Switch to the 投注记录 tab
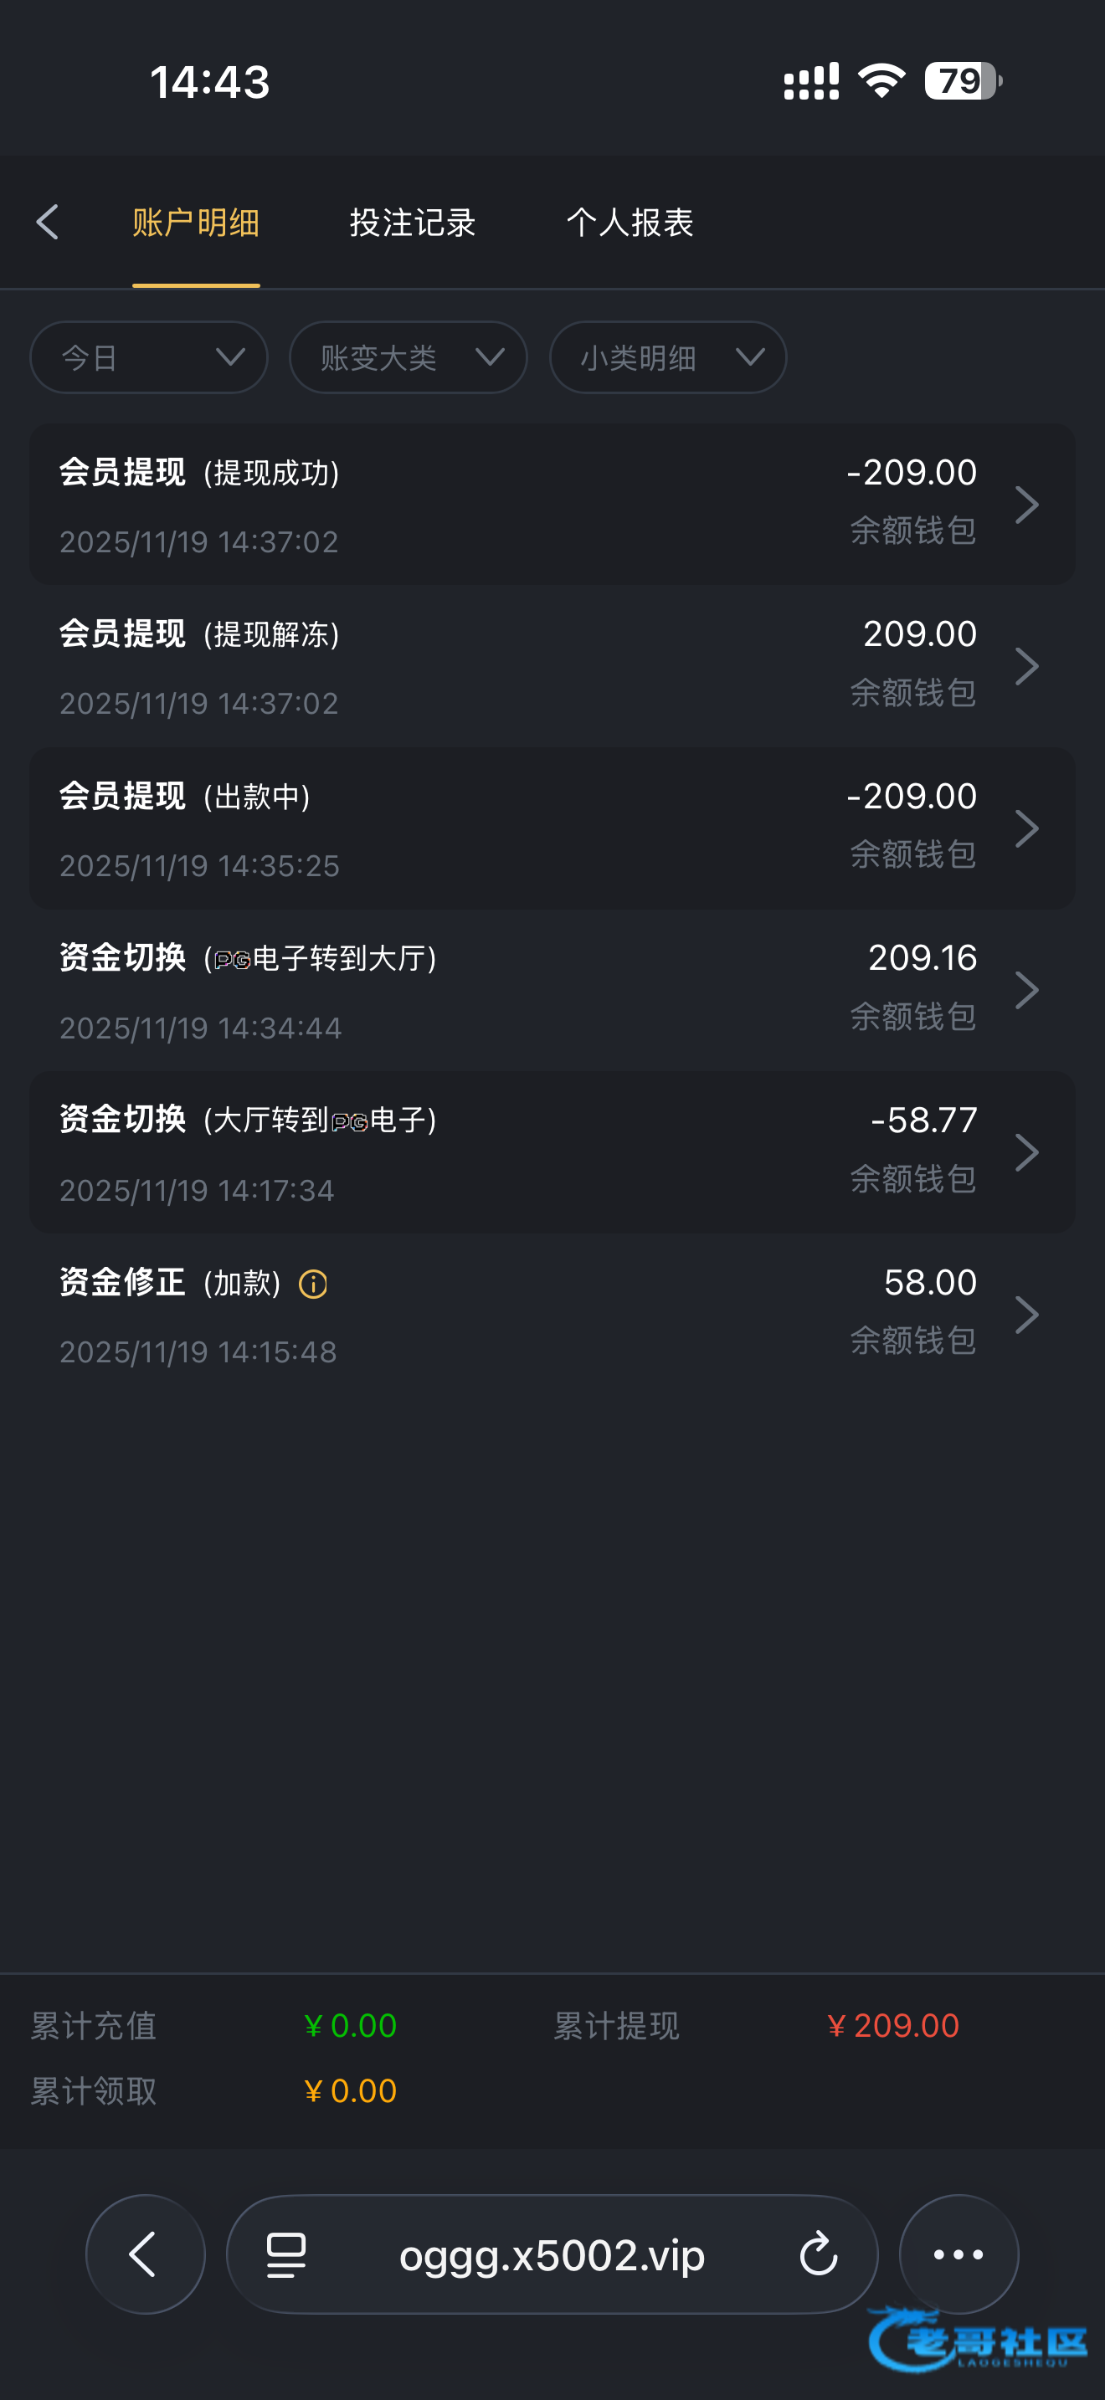The width and height of the screenshot is (1105, 2400). pos(412,222)
